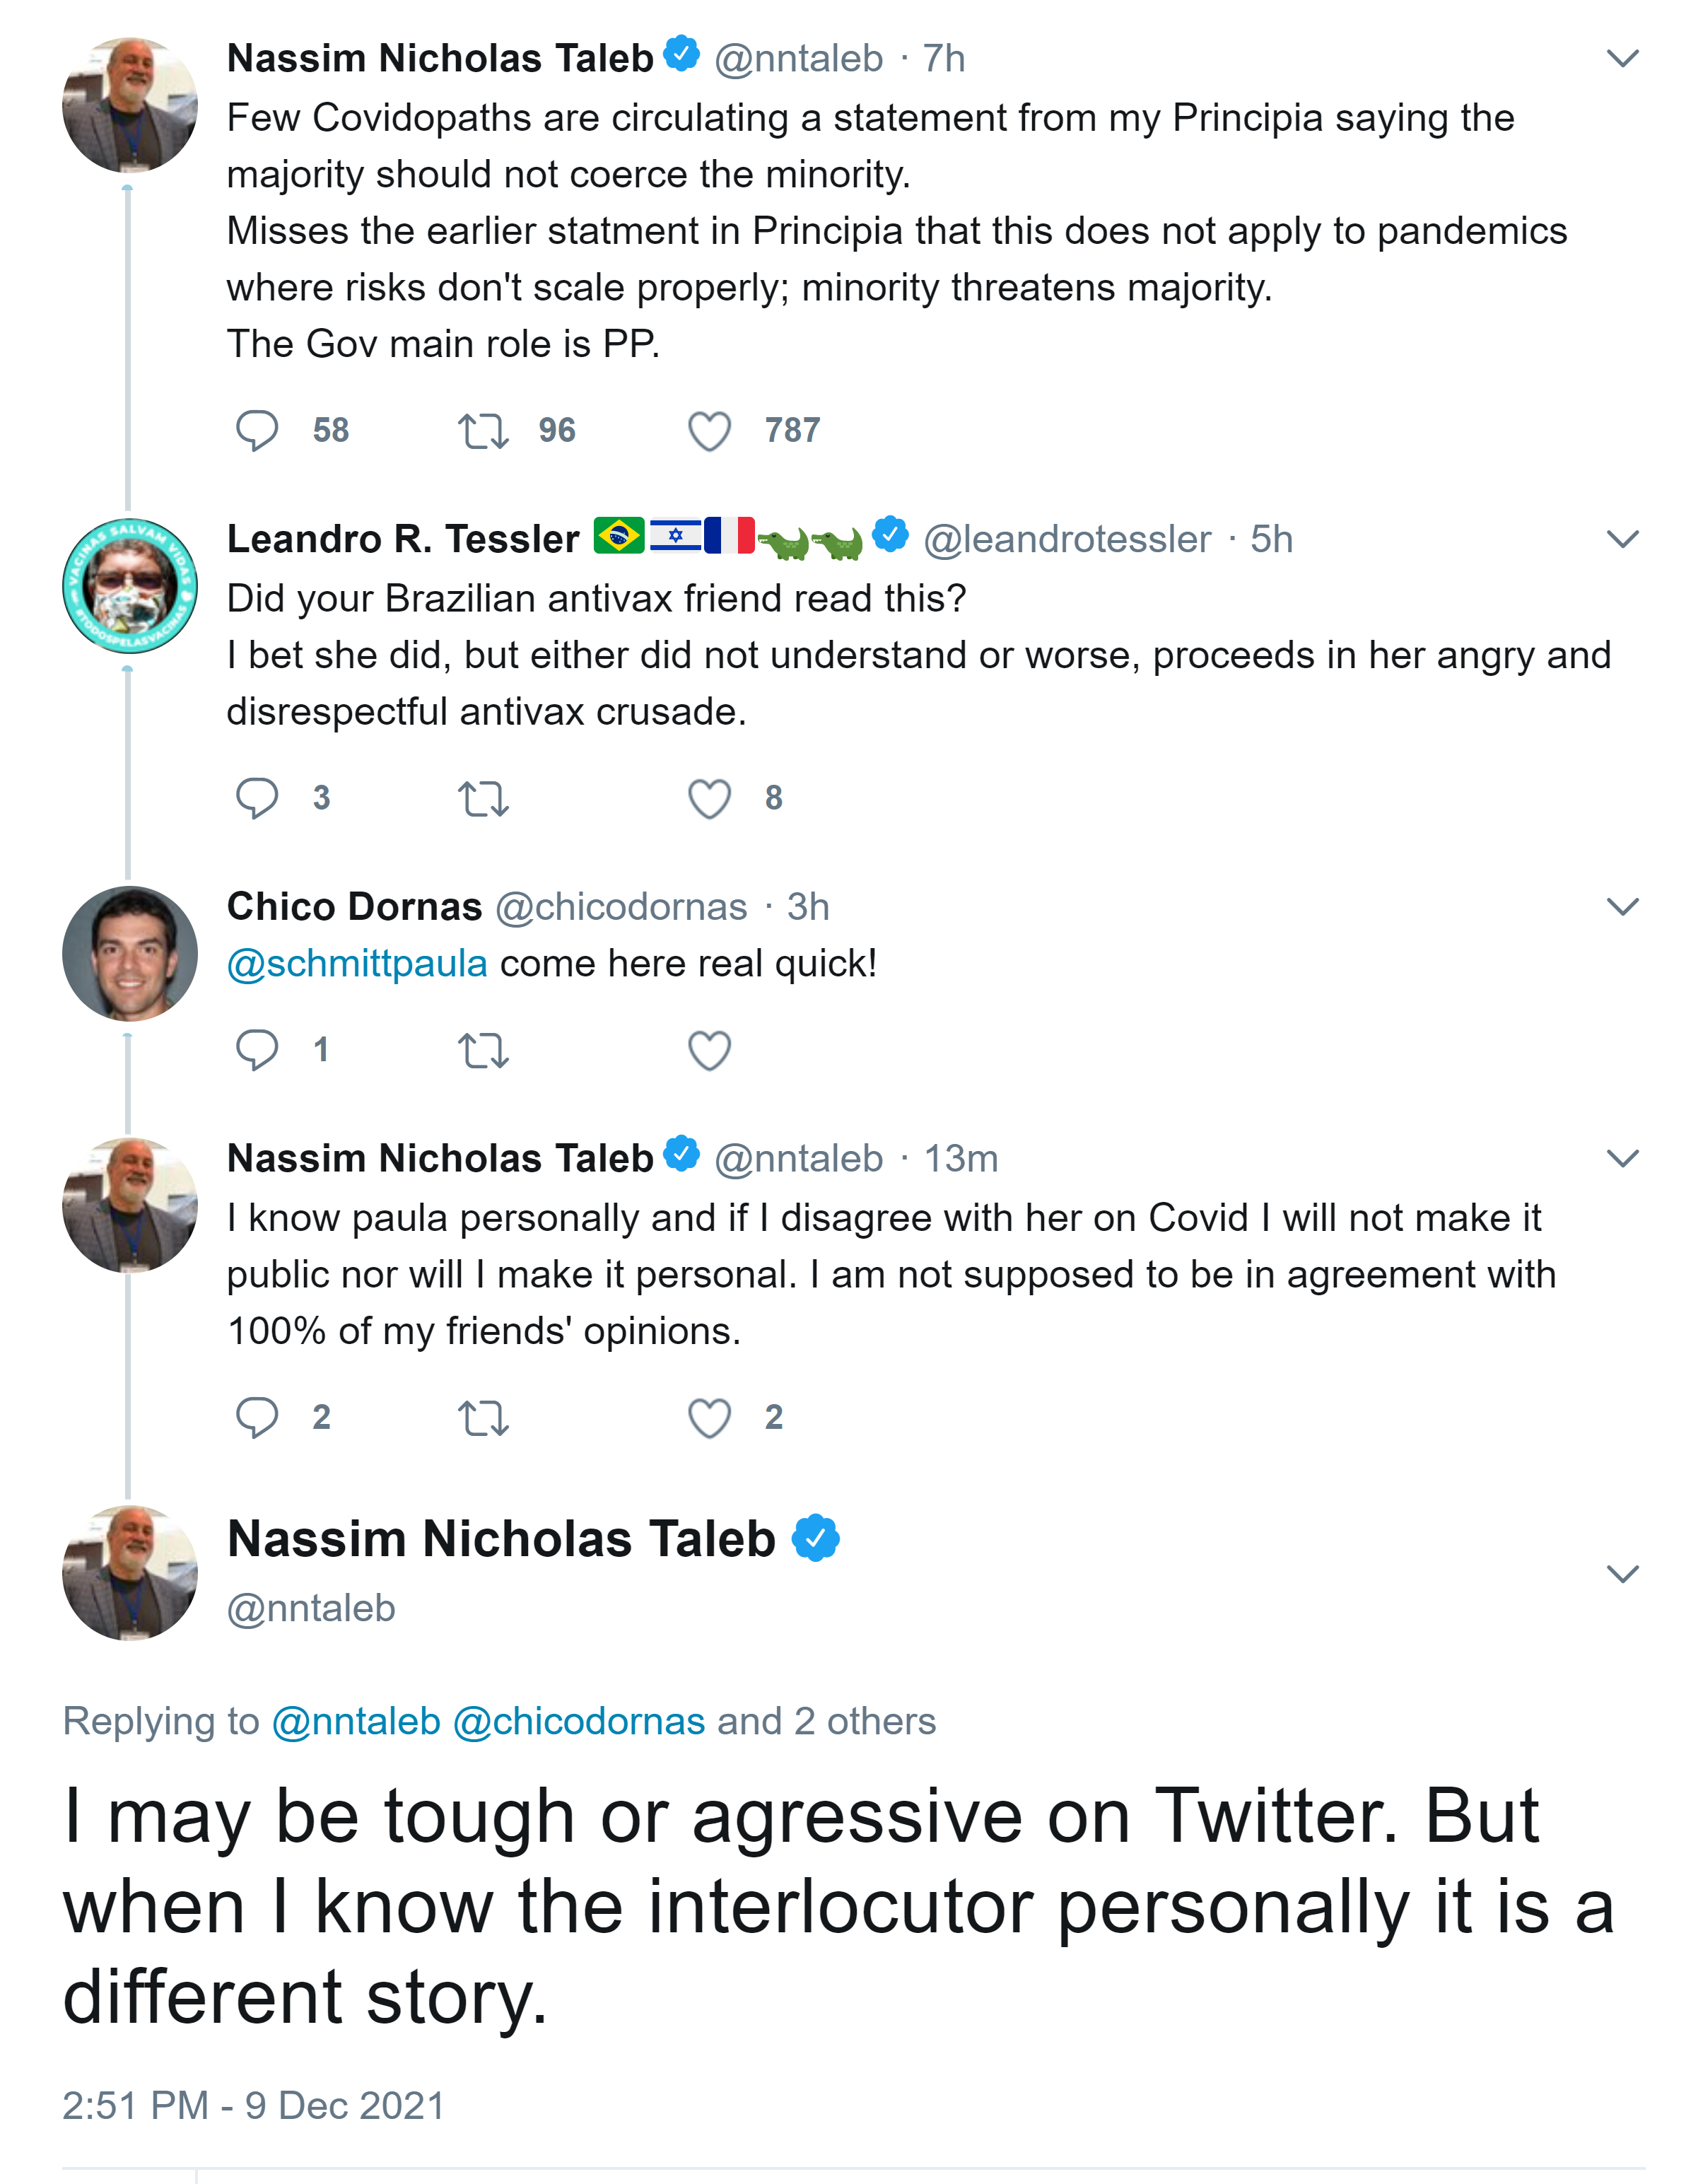Retweet Chico Dornas's tweet
The image size is (1698, 2184).
pos(483,1050)
